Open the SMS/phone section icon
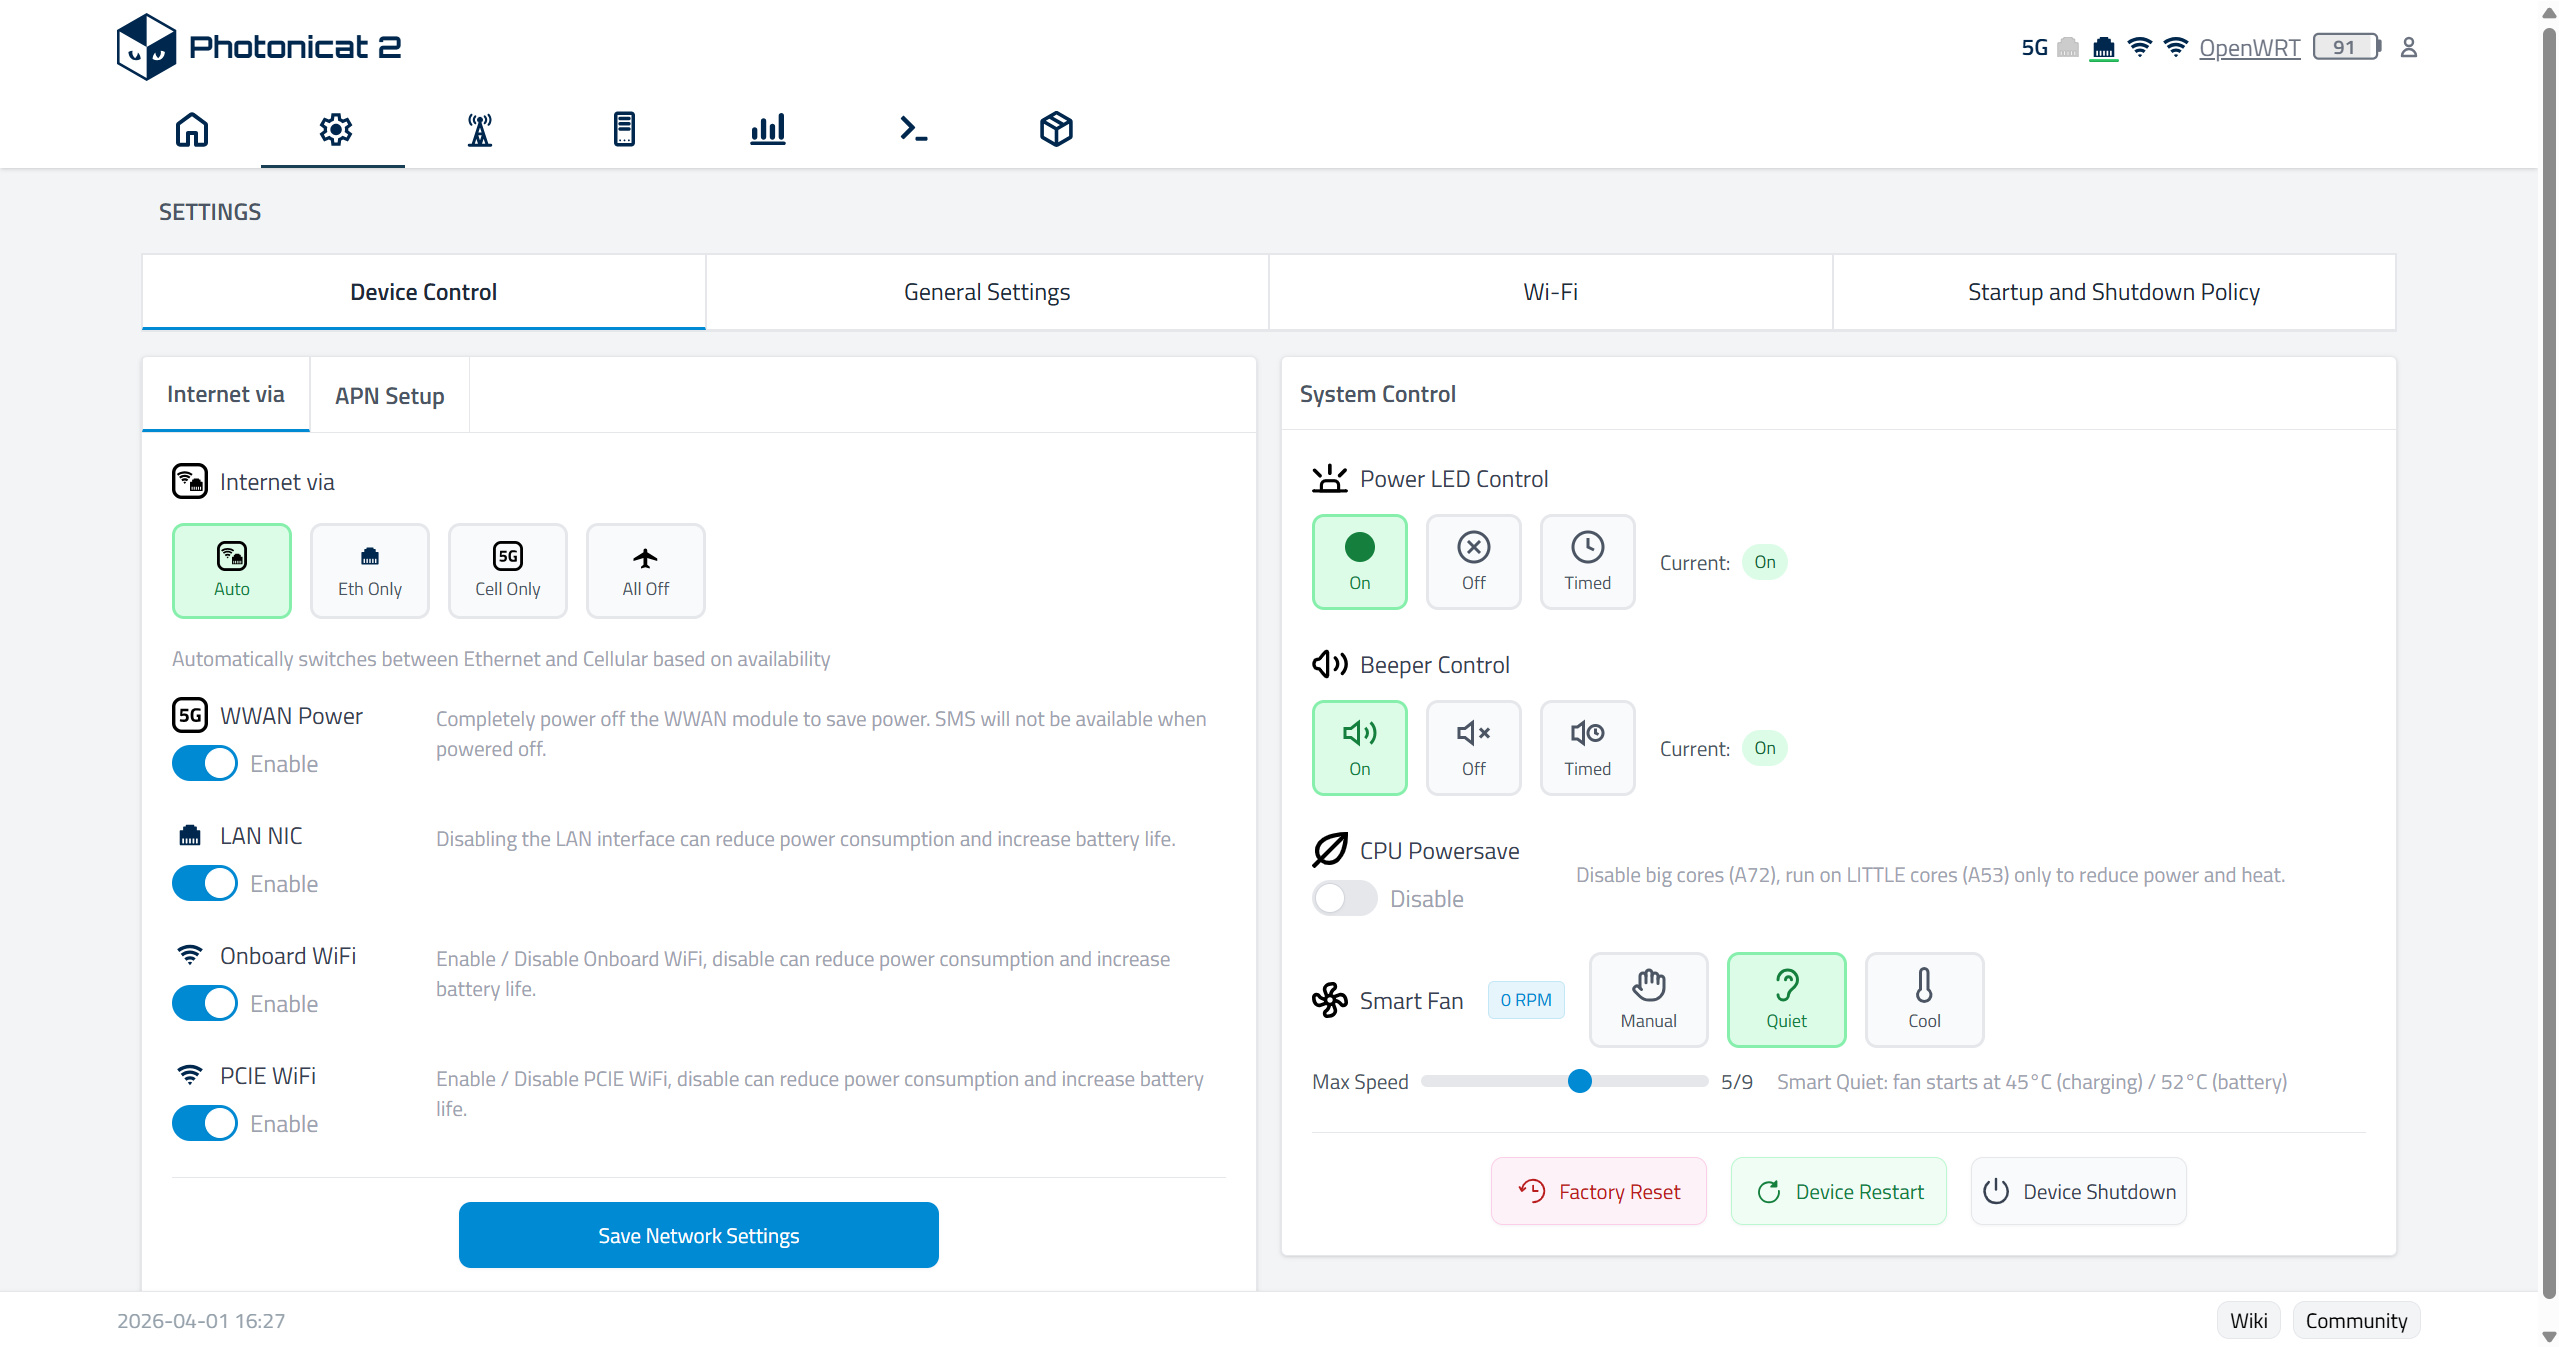The height and width of the screenshot is (1347, 2559). pos(624,130)
